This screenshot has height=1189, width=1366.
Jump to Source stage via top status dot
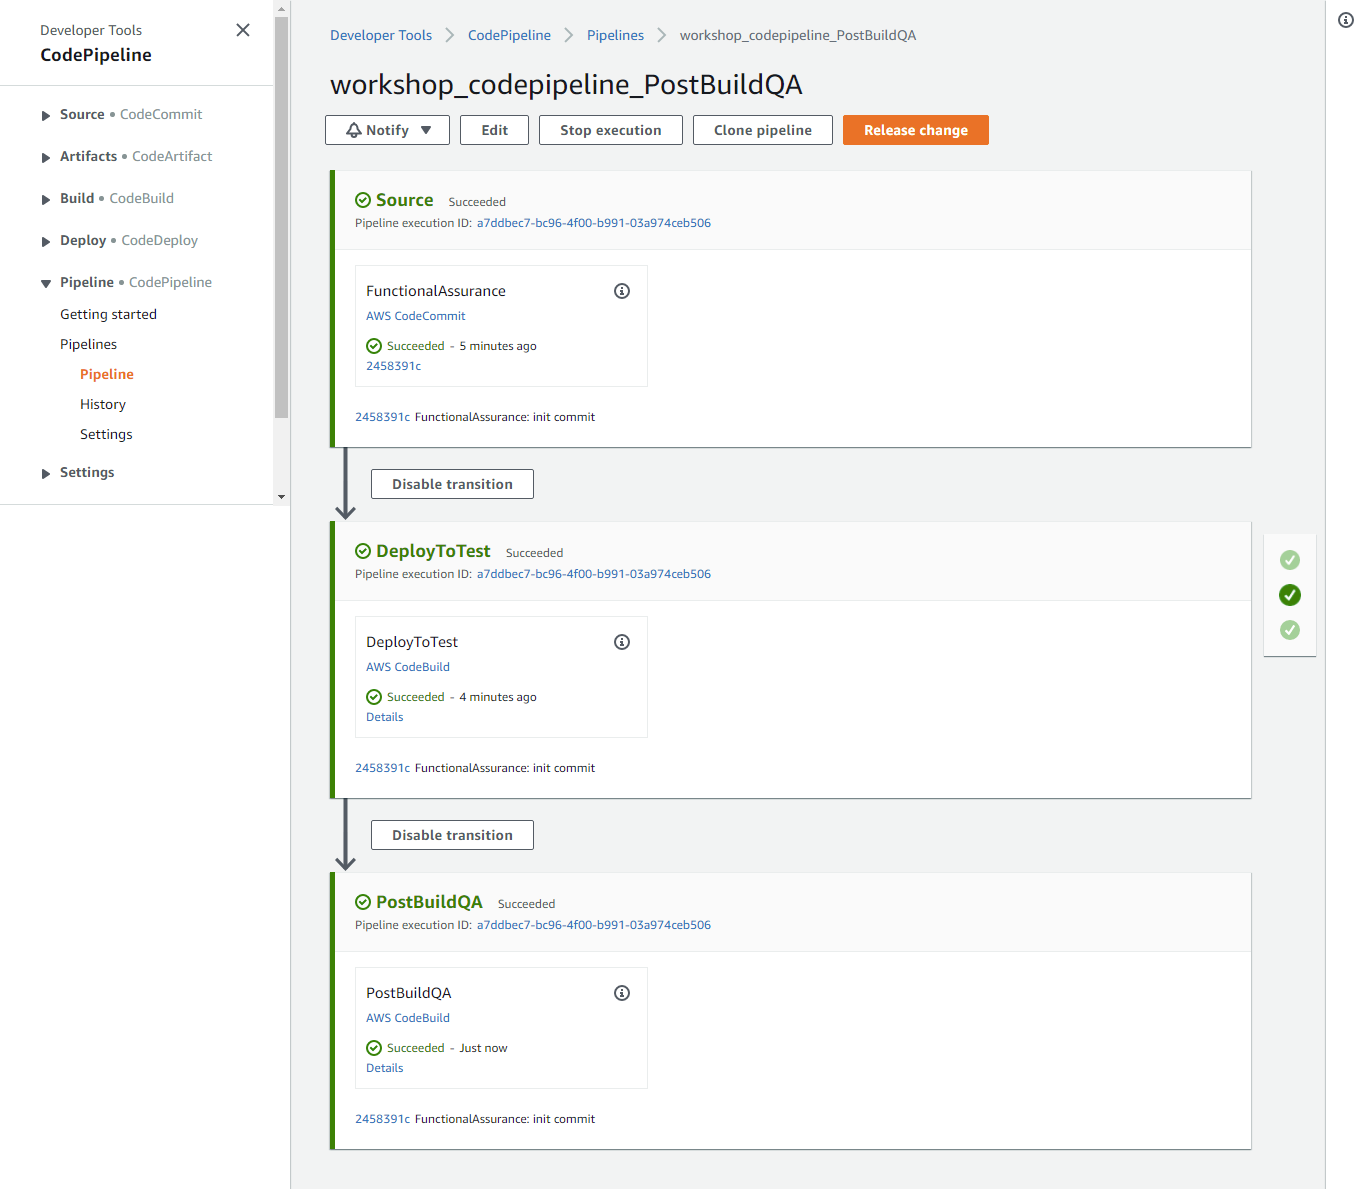pyautogui.click(x=1290, y=560)
